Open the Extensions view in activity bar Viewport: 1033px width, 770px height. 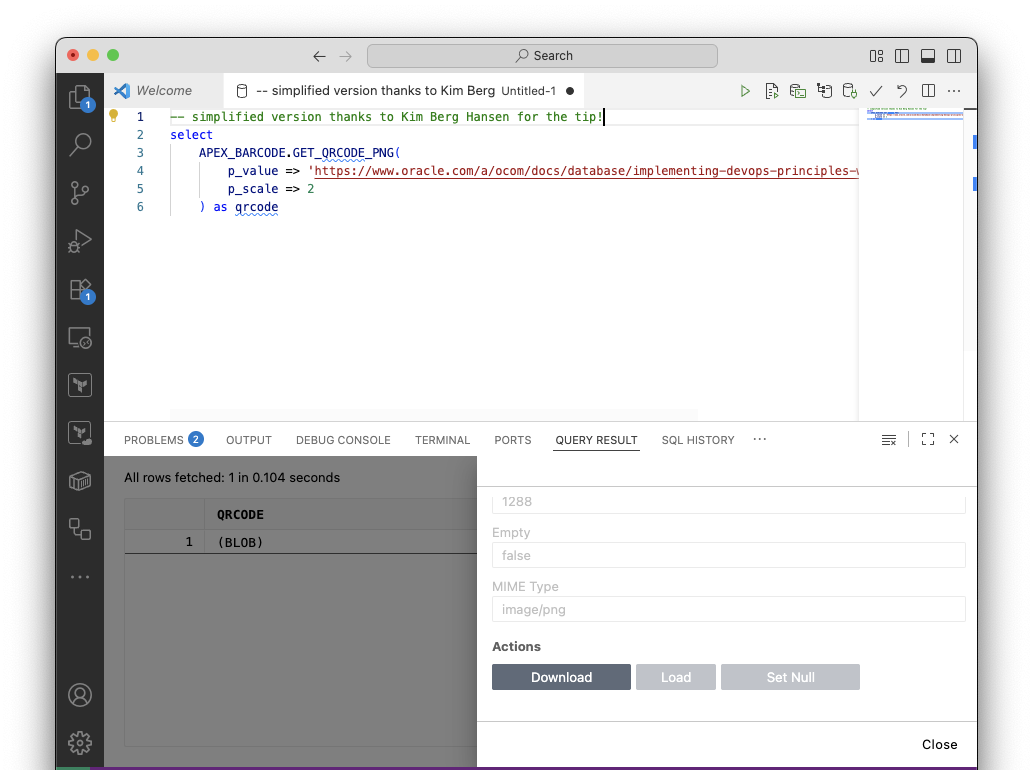click(x=80, y=290)
